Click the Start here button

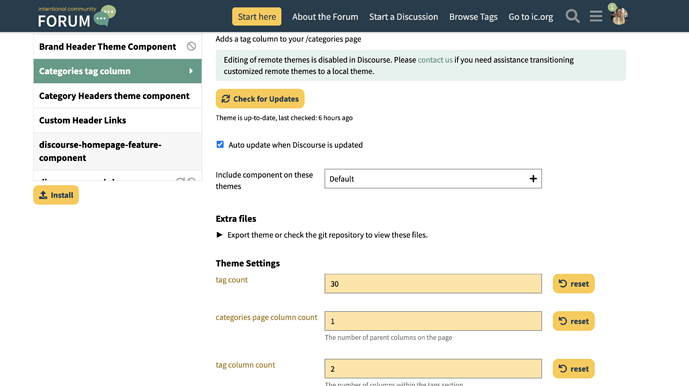257,17
